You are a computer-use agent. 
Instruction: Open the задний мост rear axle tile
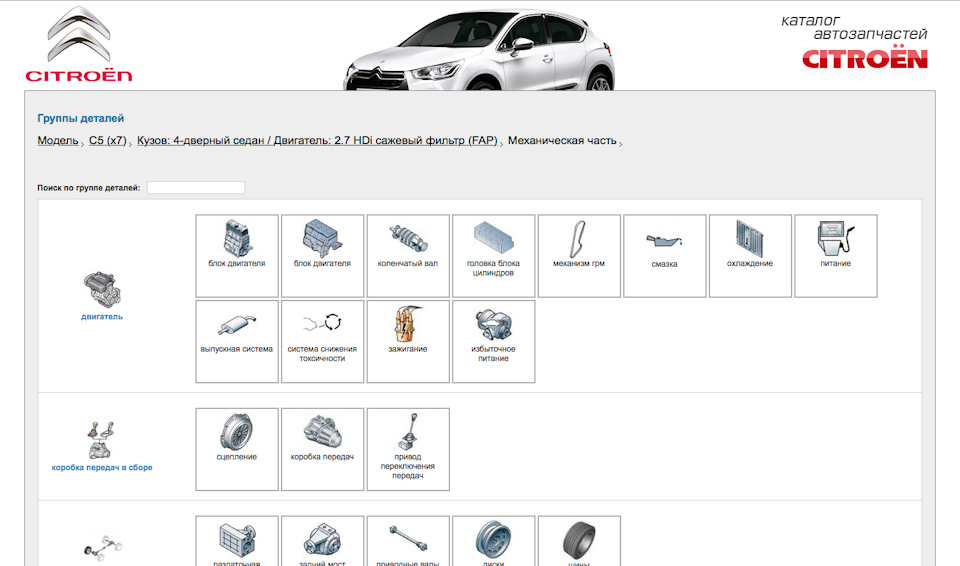pyautogui.click(x=323, y=541)
